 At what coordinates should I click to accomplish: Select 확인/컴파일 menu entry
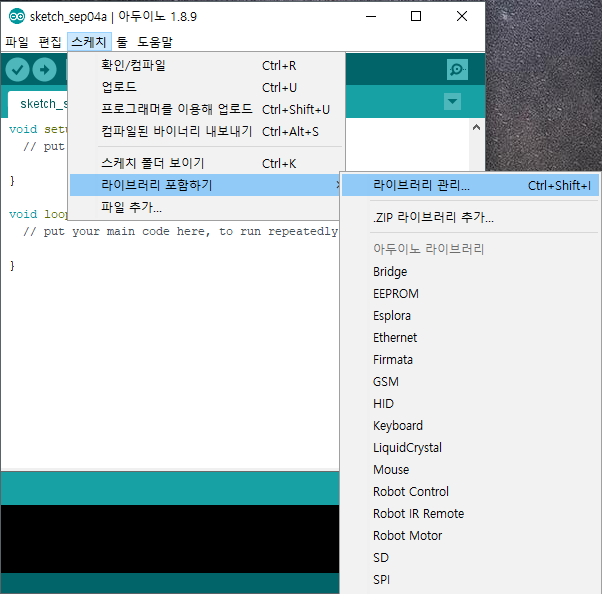(207, 66)
